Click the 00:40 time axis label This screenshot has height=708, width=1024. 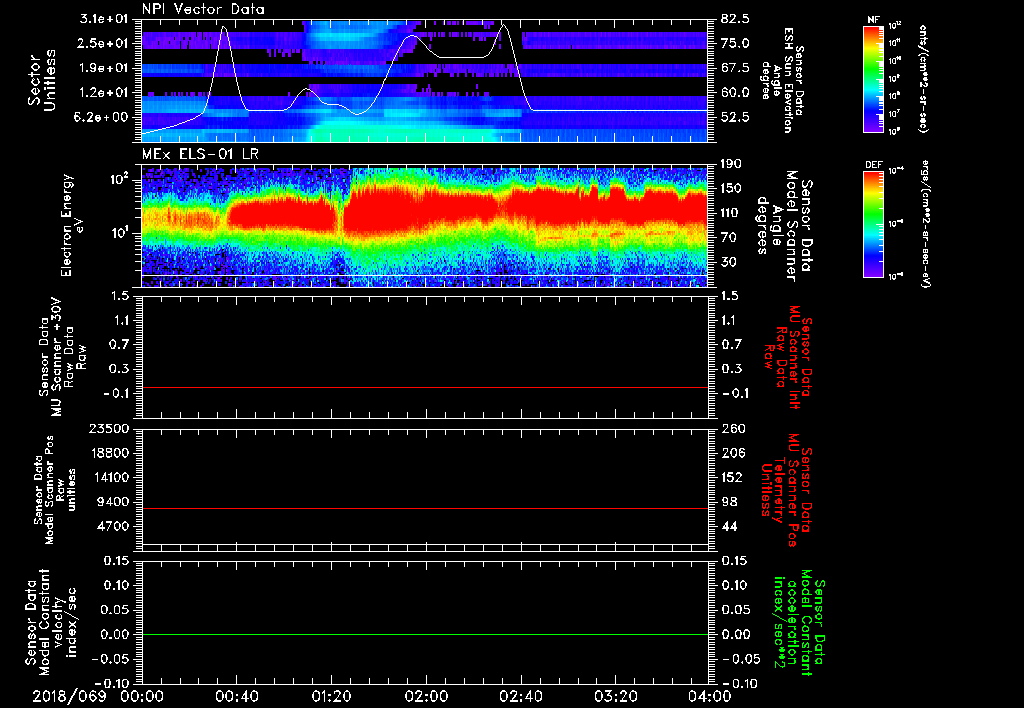click(x=236, y=696)
